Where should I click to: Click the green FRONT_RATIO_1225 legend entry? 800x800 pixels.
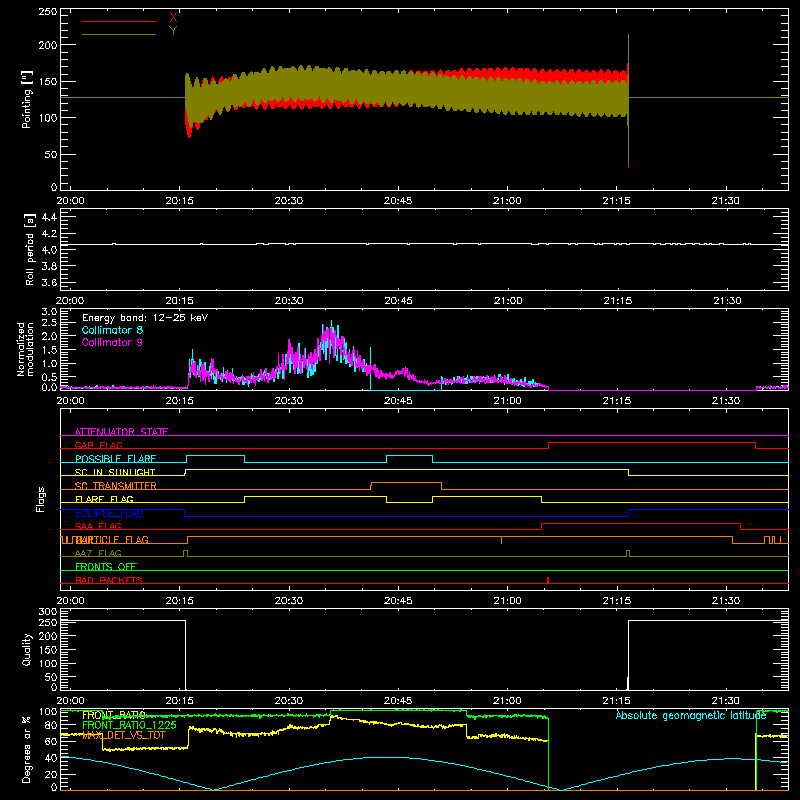point(129,725)
